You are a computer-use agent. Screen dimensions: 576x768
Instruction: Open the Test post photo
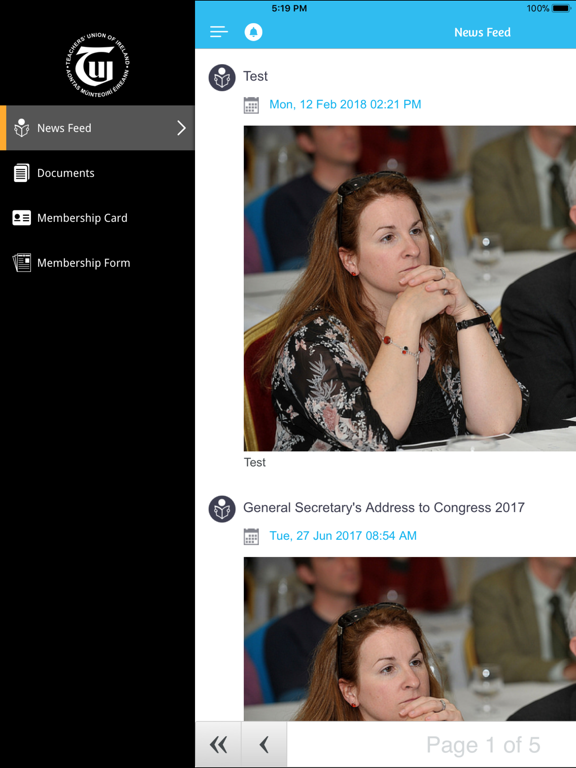tap(410, 288)
